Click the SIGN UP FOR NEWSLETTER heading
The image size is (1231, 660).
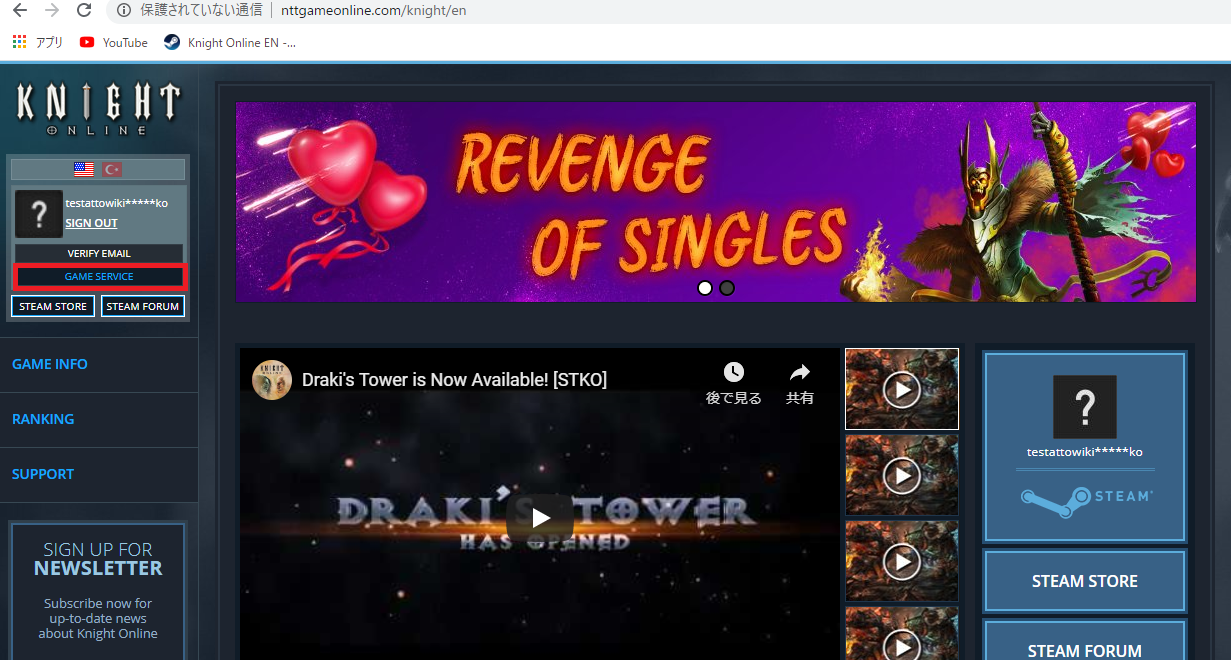98,559
